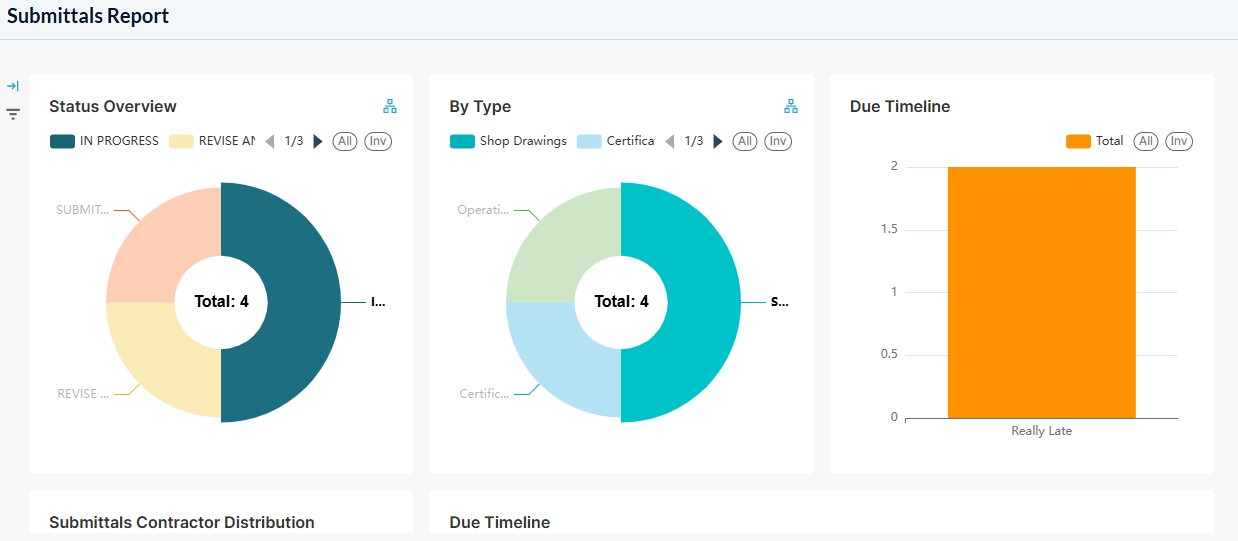Open the filter icon in left sidebar
This screenshot has width=1238, height=541.
click(13, 114)
